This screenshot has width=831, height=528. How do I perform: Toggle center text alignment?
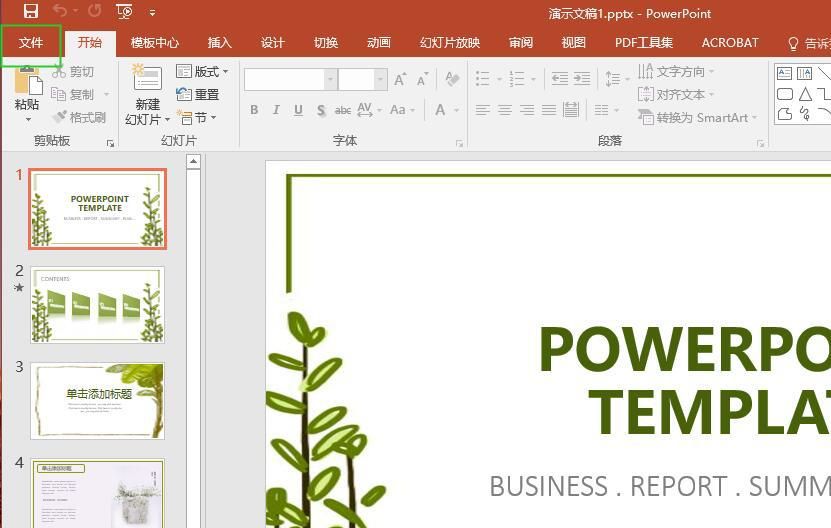pos(505,110)
